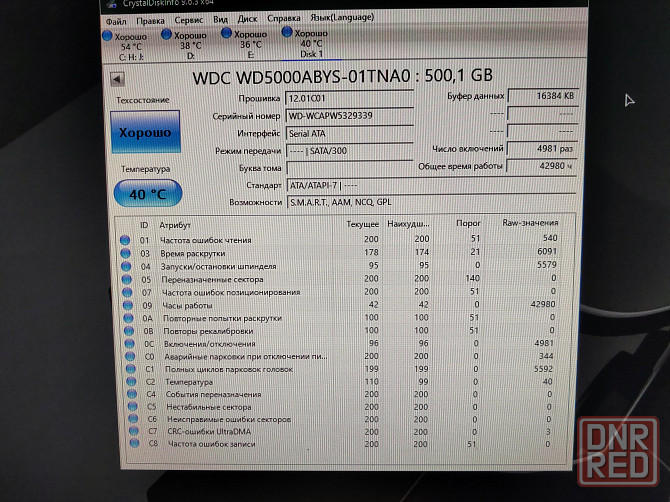
Task: Select the Частота ошибок записи row
Action: [x=342, y=444]
